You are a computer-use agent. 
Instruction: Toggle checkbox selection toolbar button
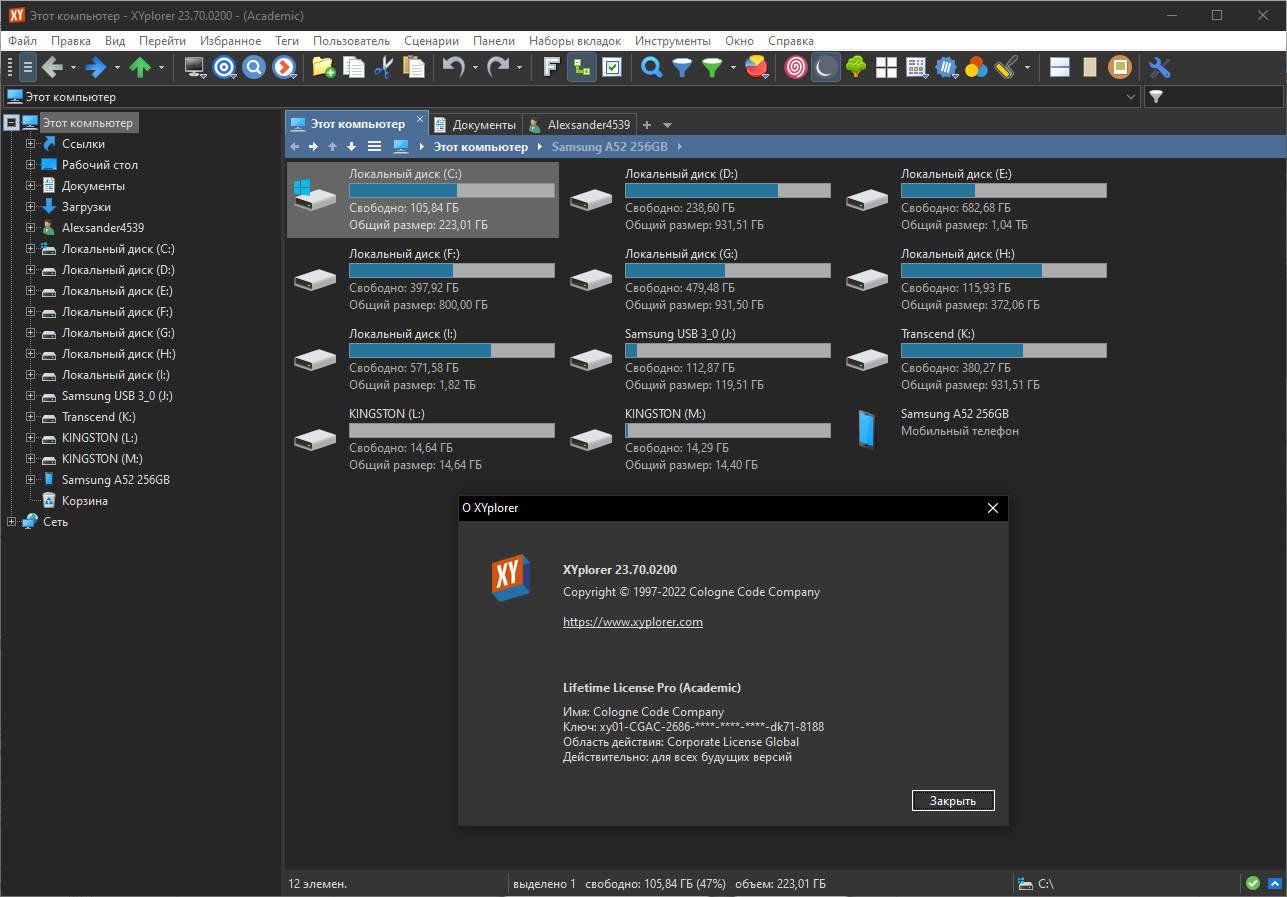[x=611, y=68]
